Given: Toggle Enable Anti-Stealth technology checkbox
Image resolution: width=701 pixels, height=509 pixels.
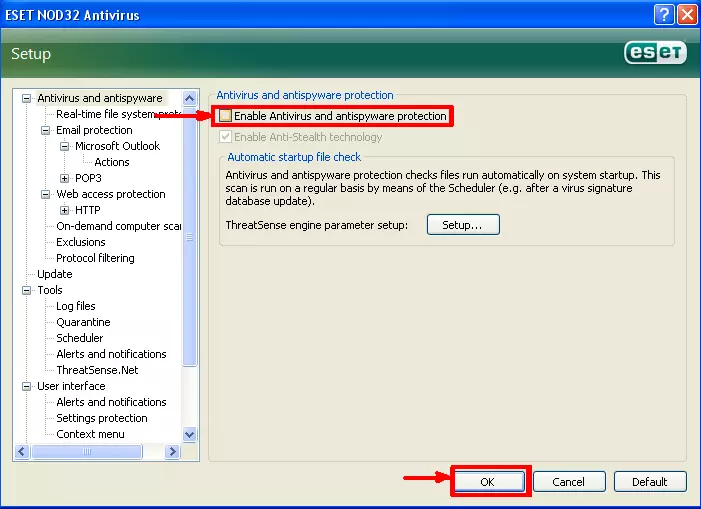Looking at the screenshot, I should [225, 137].
